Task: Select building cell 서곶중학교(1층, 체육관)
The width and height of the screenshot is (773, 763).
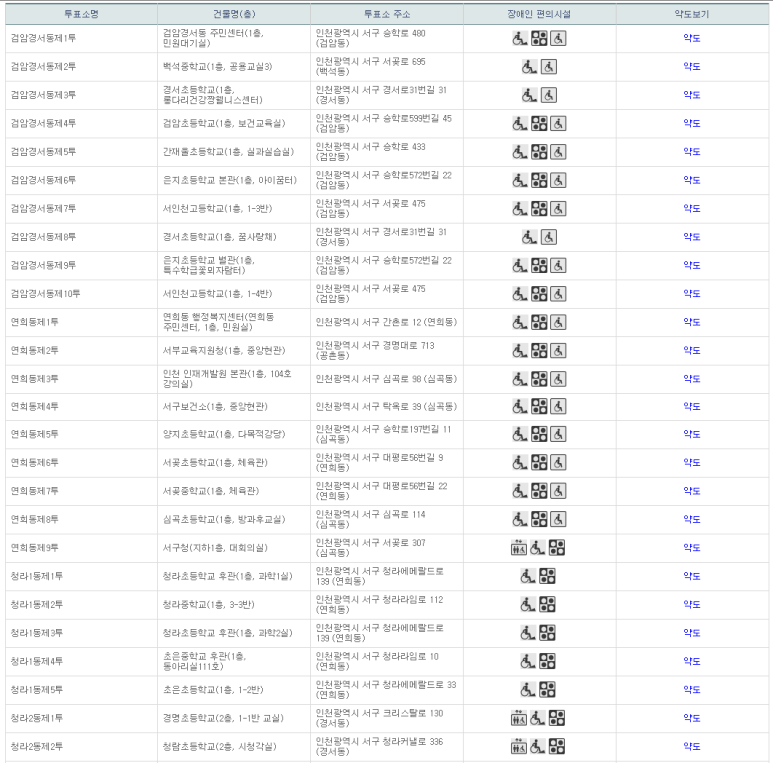Action: (211, 491)
